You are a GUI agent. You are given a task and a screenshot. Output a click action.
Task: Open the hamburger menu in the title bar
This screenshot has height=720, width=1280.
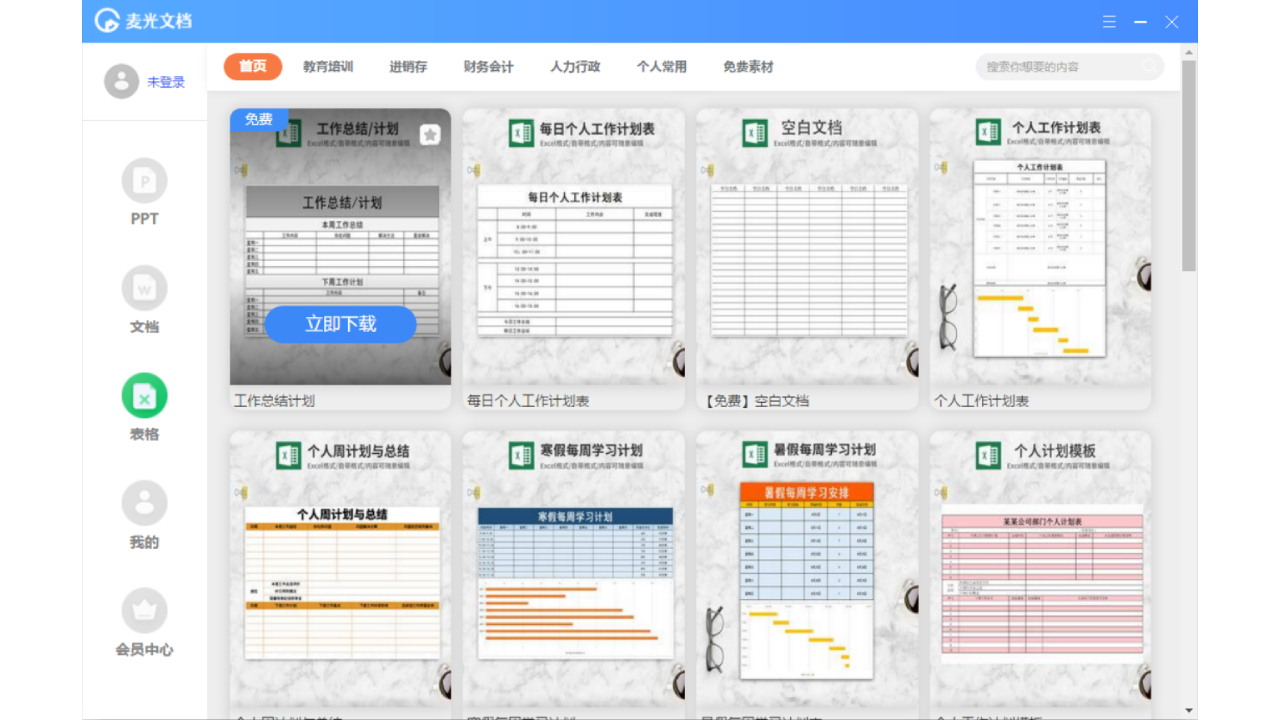[x=1108, y=21]
